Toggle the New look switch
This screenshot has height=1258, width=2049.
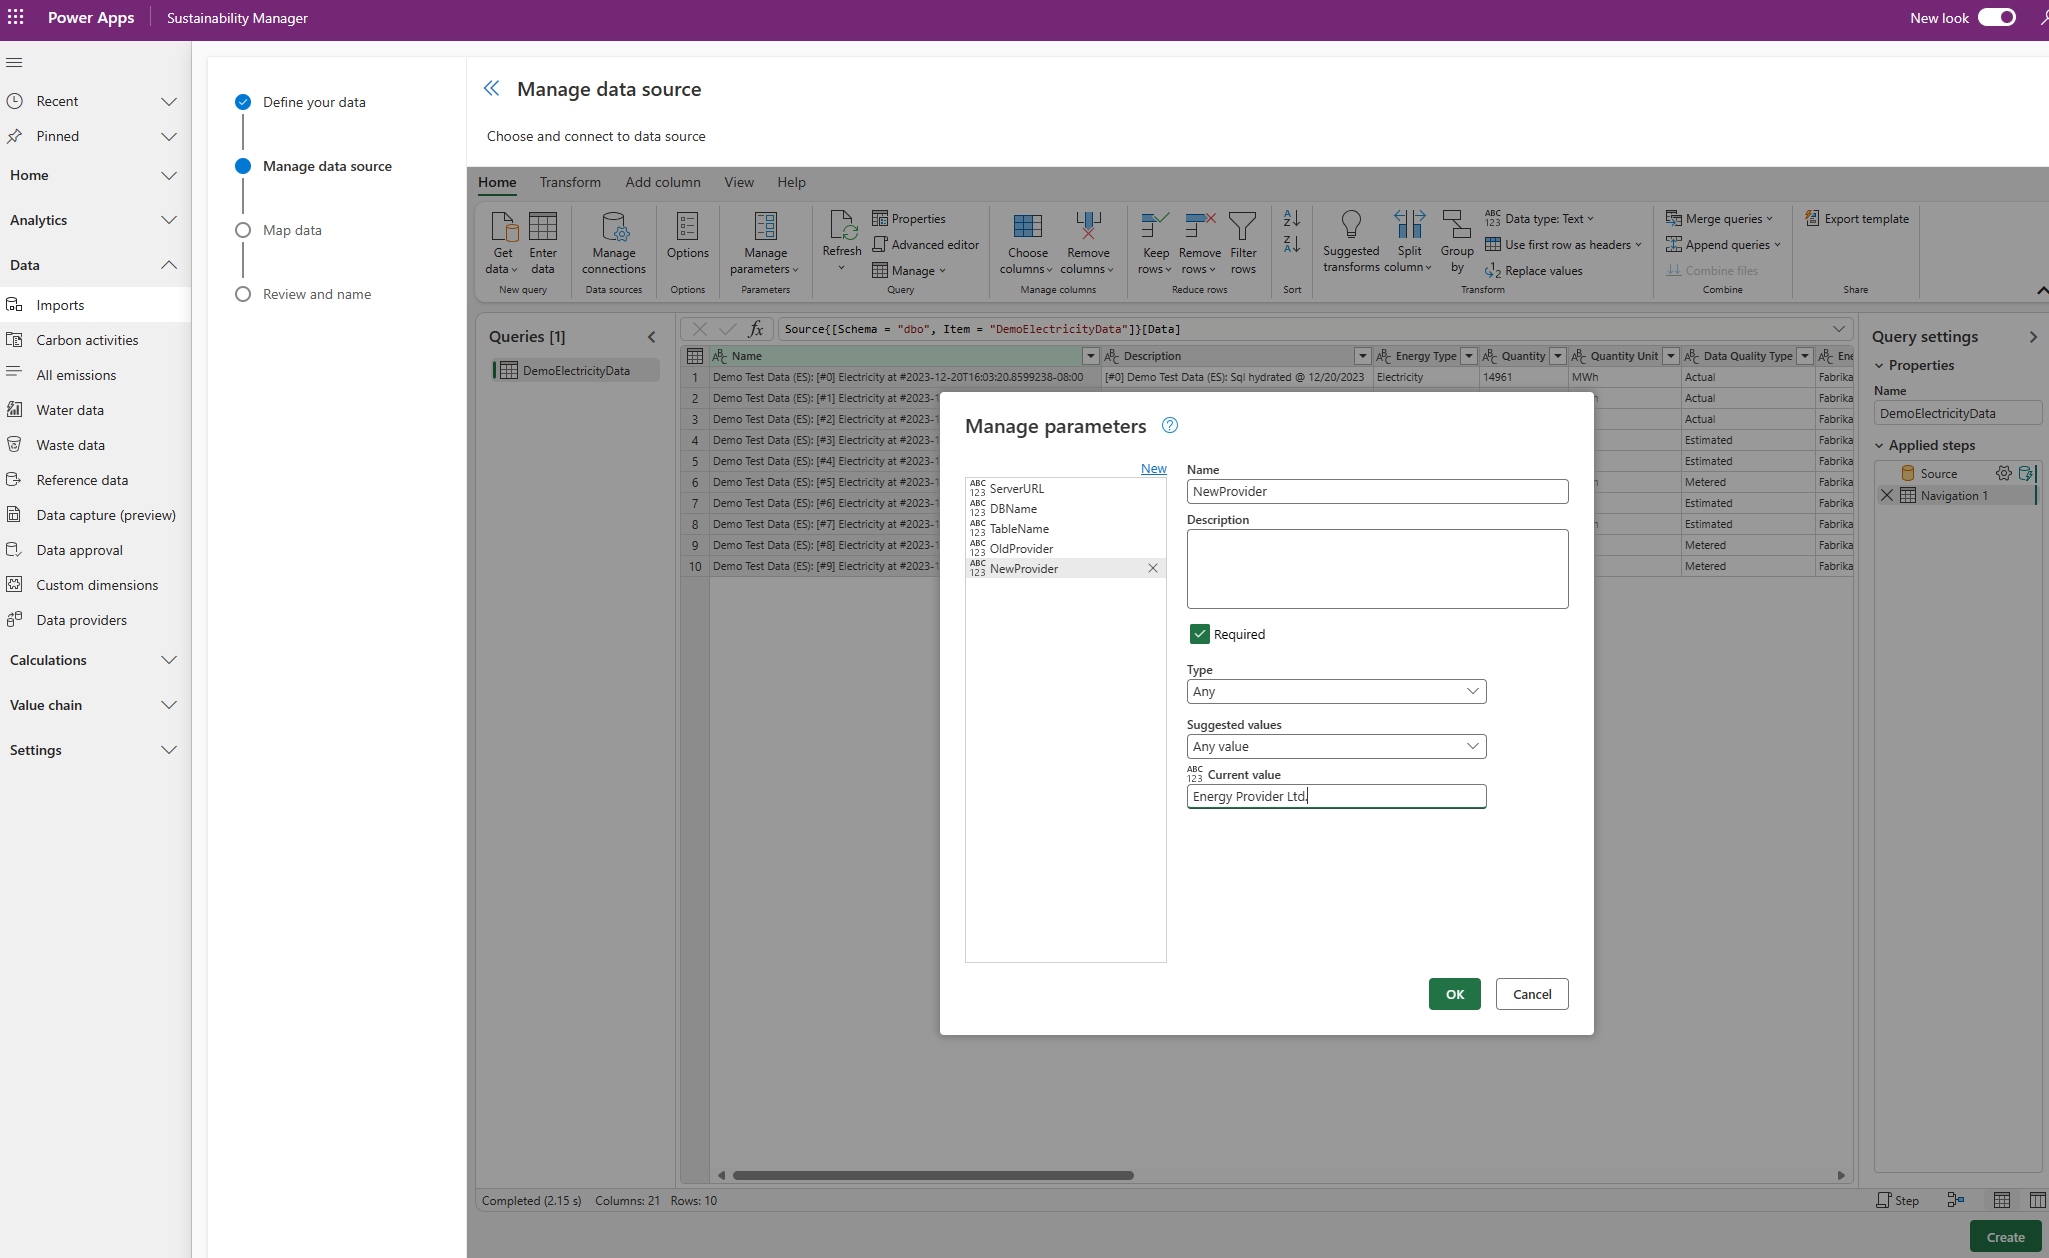click(1997, 17)
